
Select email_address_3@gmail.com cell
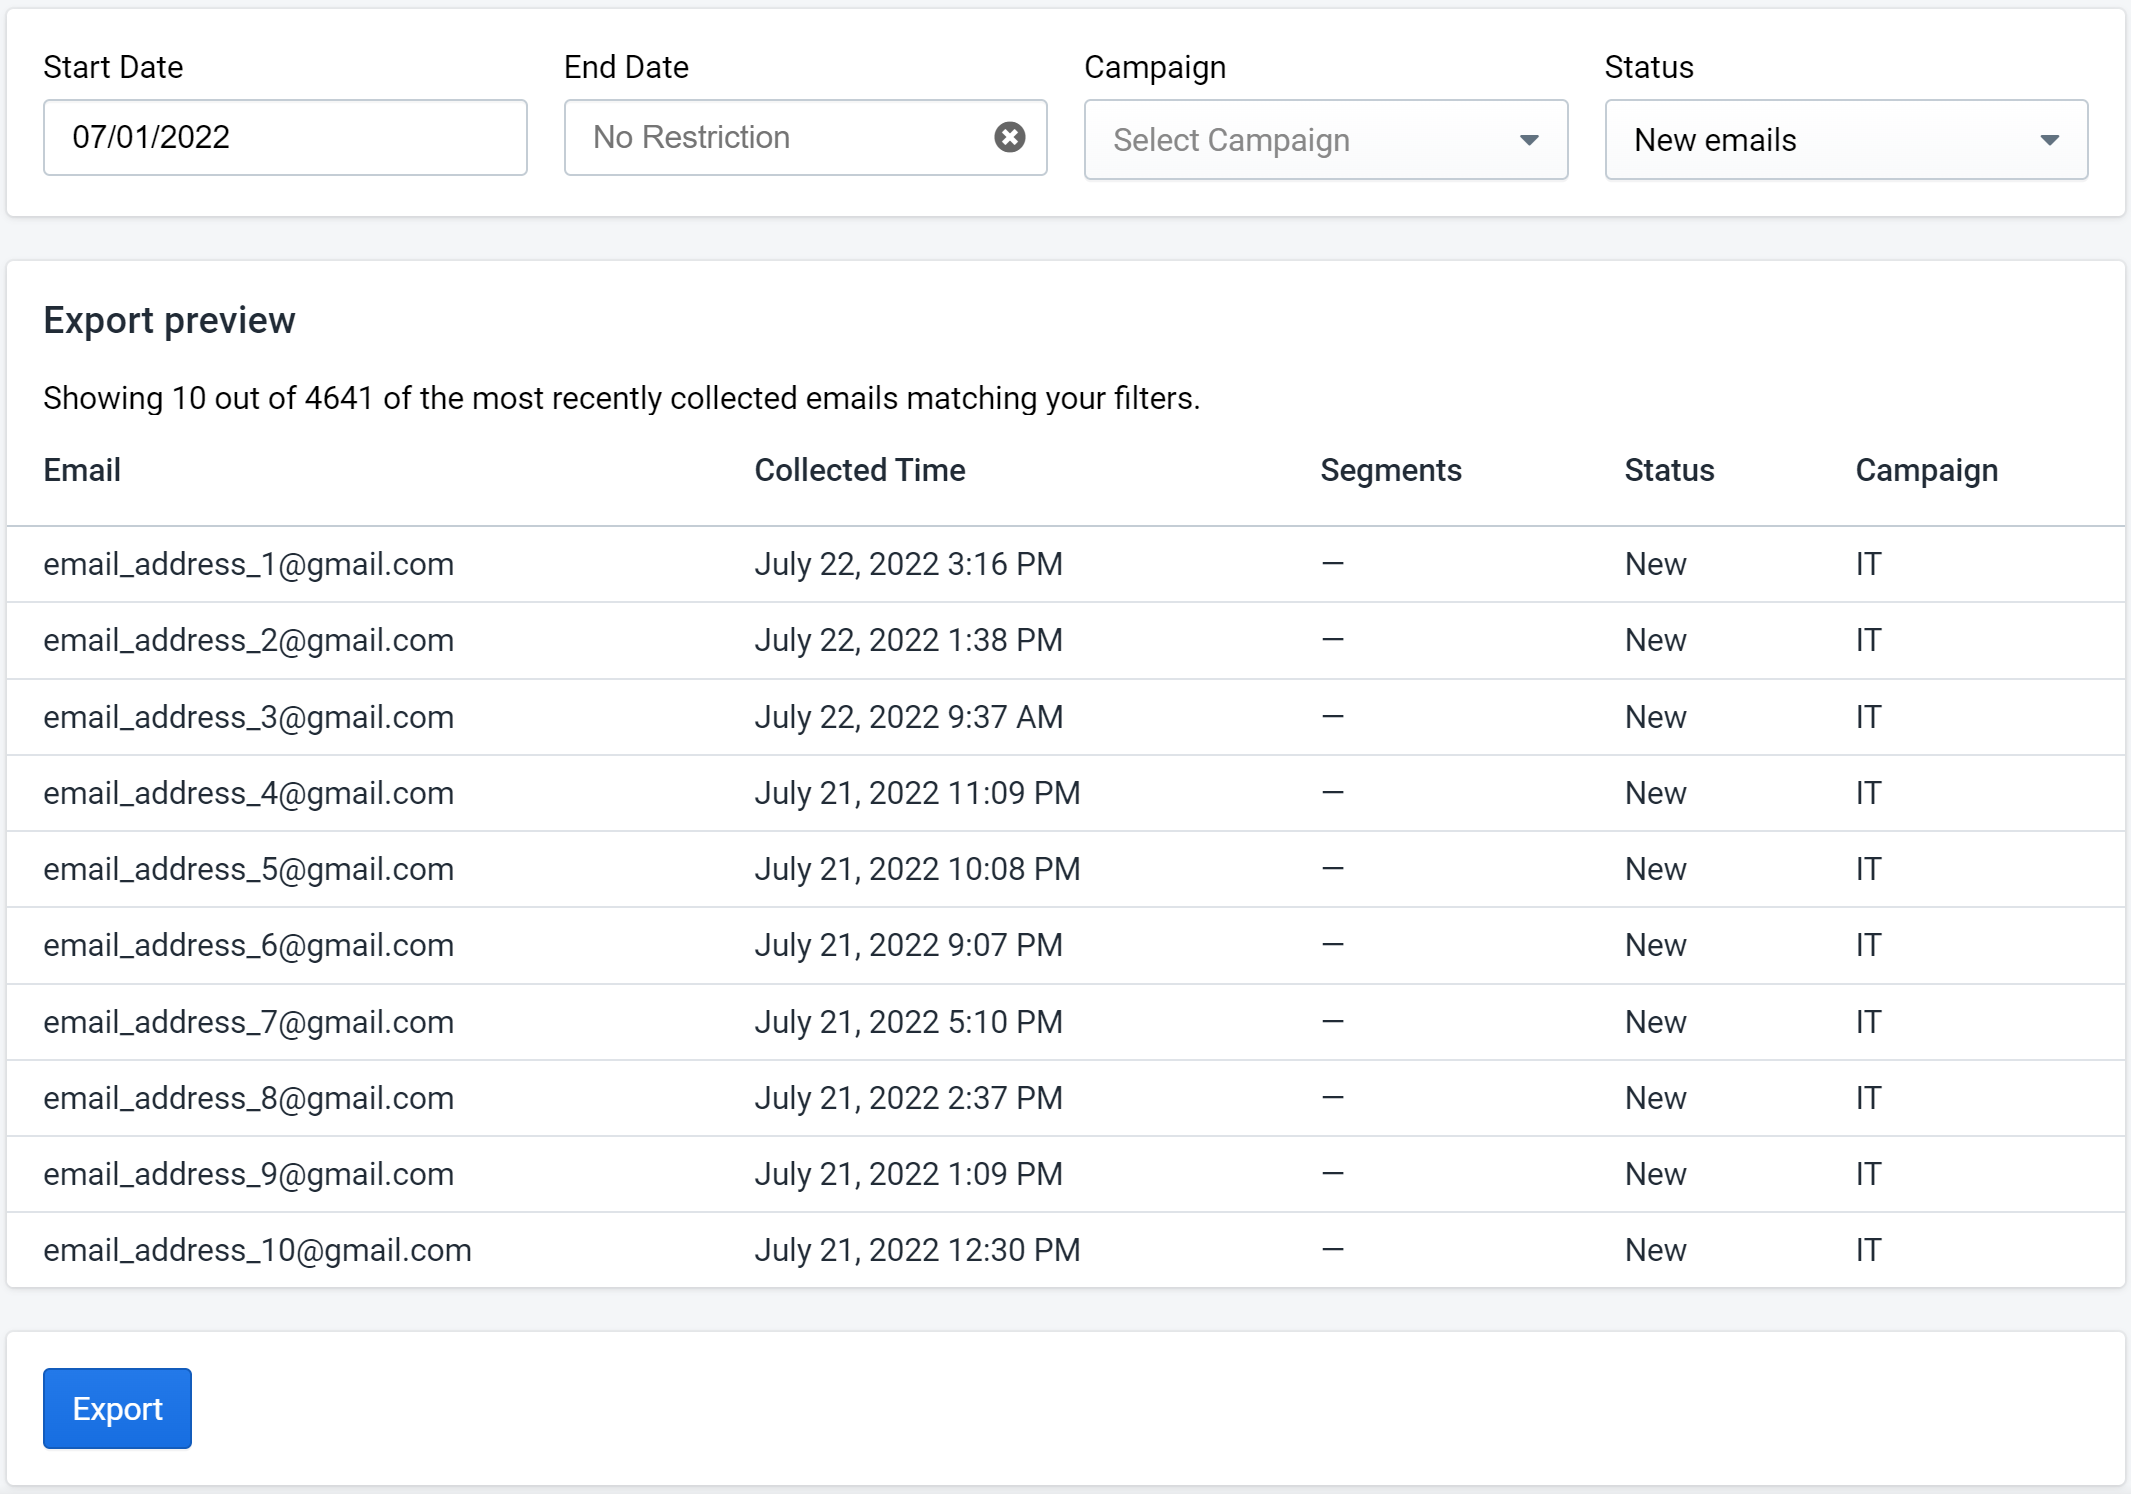pyautogui.click(x=248, y=717)
